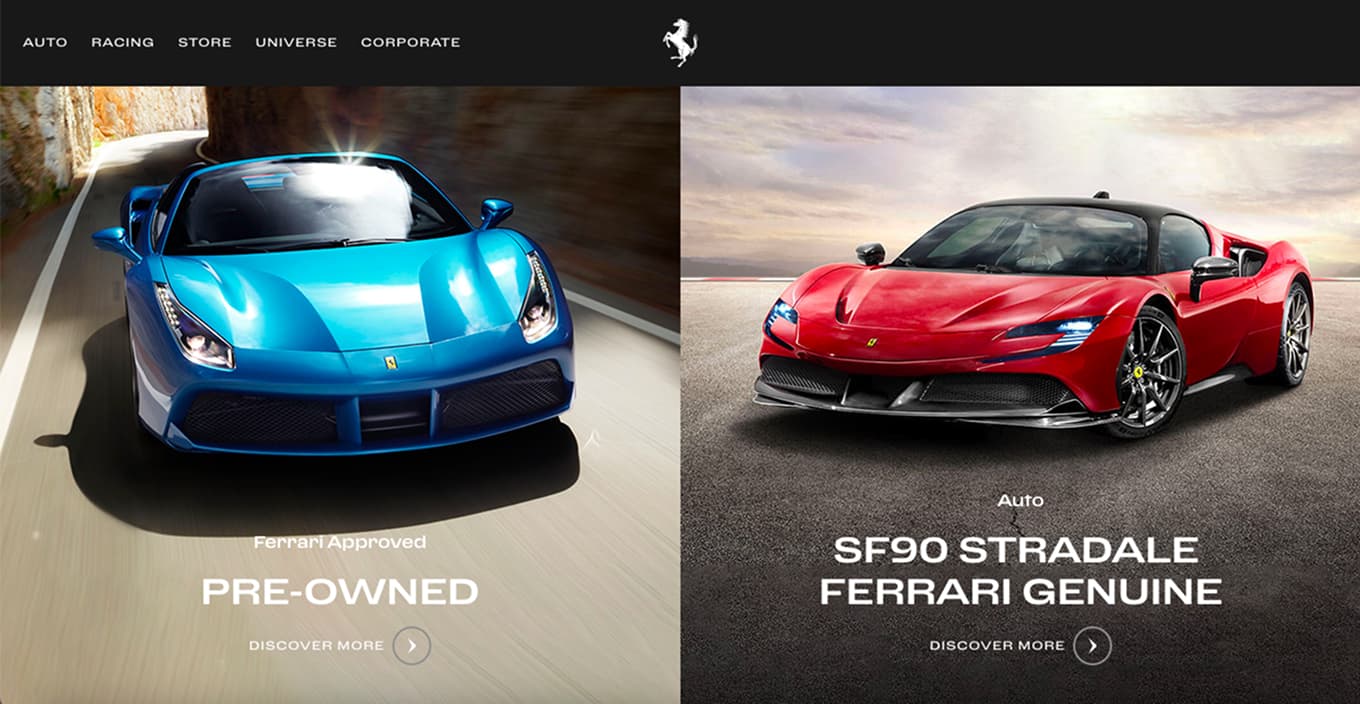This screenshot has height=704, width=1360.
Task: Follow the Discover More link under Pre-Owned
Action: pyautogui.click(x=316, y=646)
